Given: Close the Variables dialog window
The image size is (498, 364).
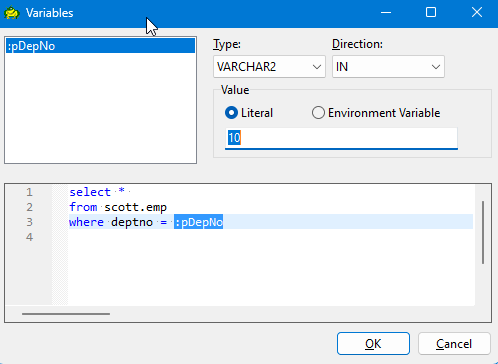Looking at the screenshot, I should (477, 13).
